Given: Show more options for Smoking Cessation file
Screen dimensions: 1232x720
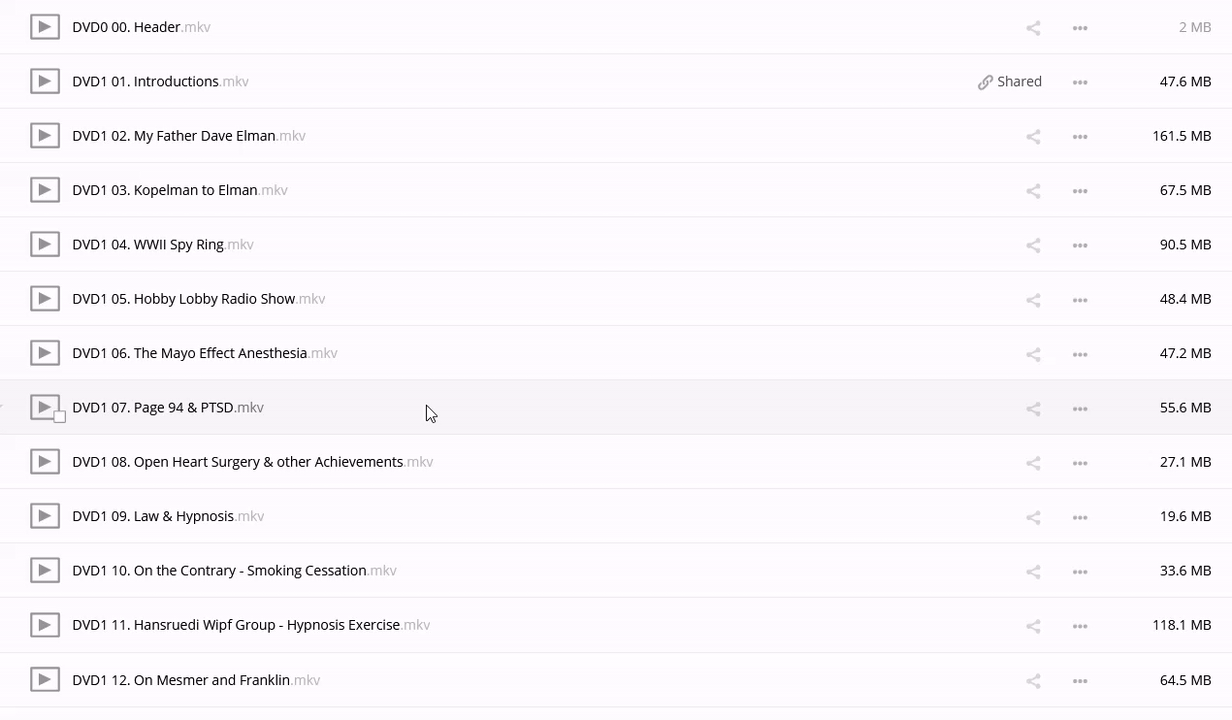Looking at the screenshot, I should pos(1080,572).
